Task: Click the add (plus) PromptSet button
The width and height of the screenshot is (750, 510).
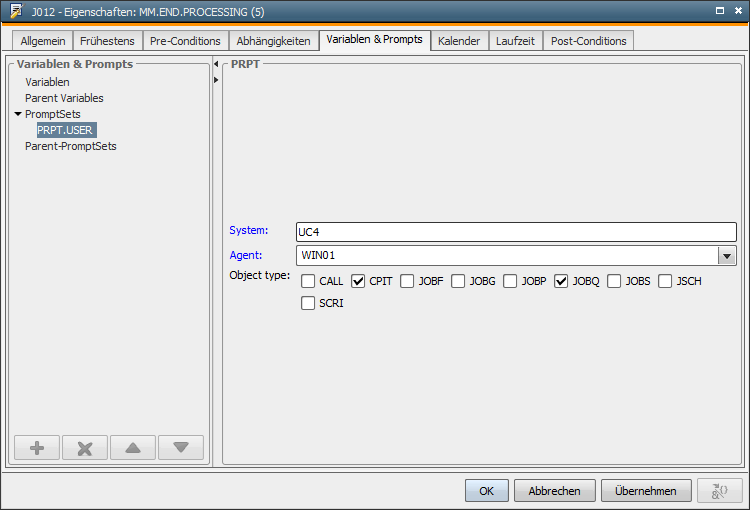Action: (37, 448)
